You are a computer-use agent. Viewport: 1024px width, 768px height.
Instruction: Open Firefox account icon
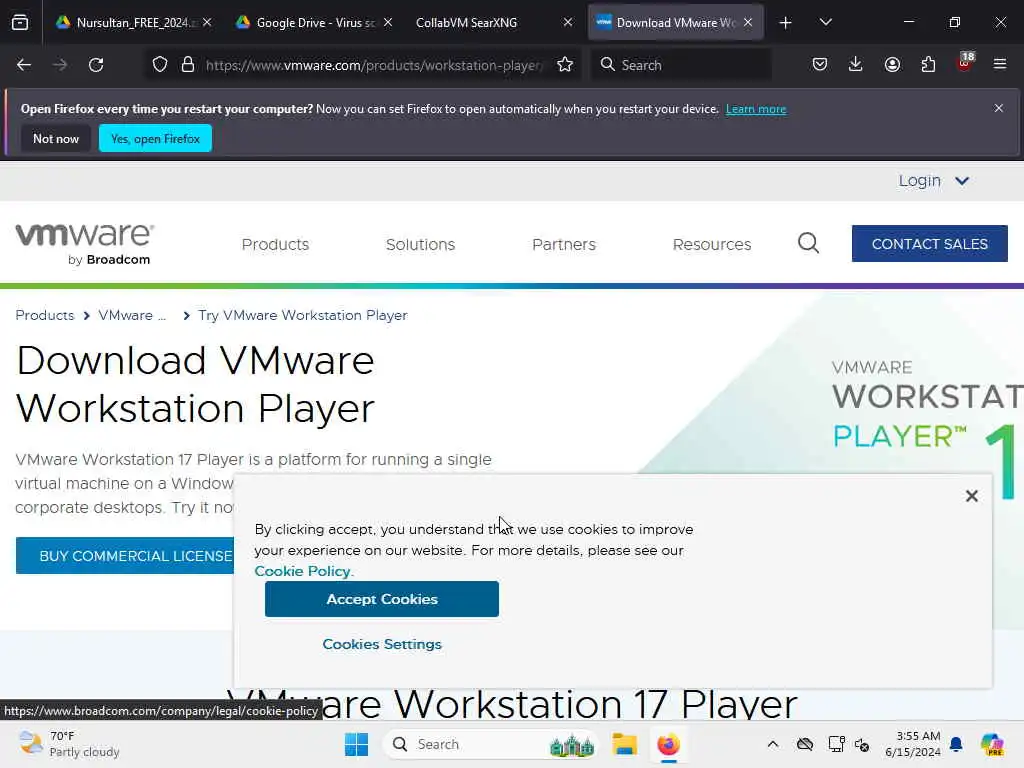[892, 65]
